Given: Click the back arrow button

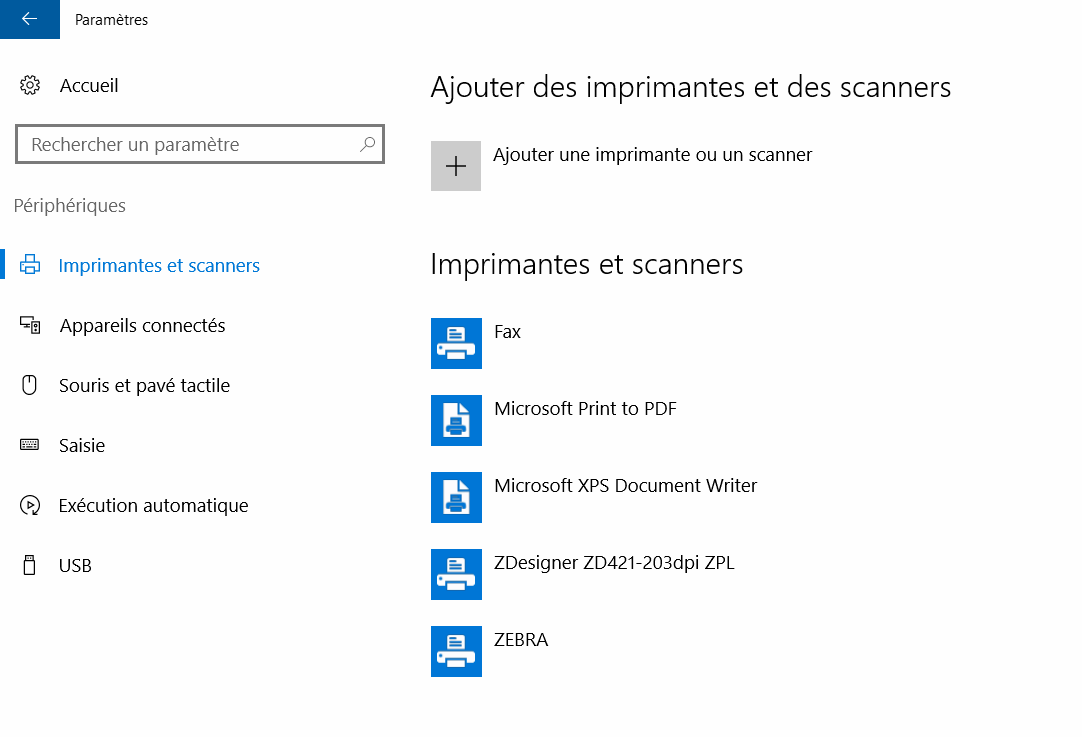Looking at the screenshot, I should pos(29,19).
